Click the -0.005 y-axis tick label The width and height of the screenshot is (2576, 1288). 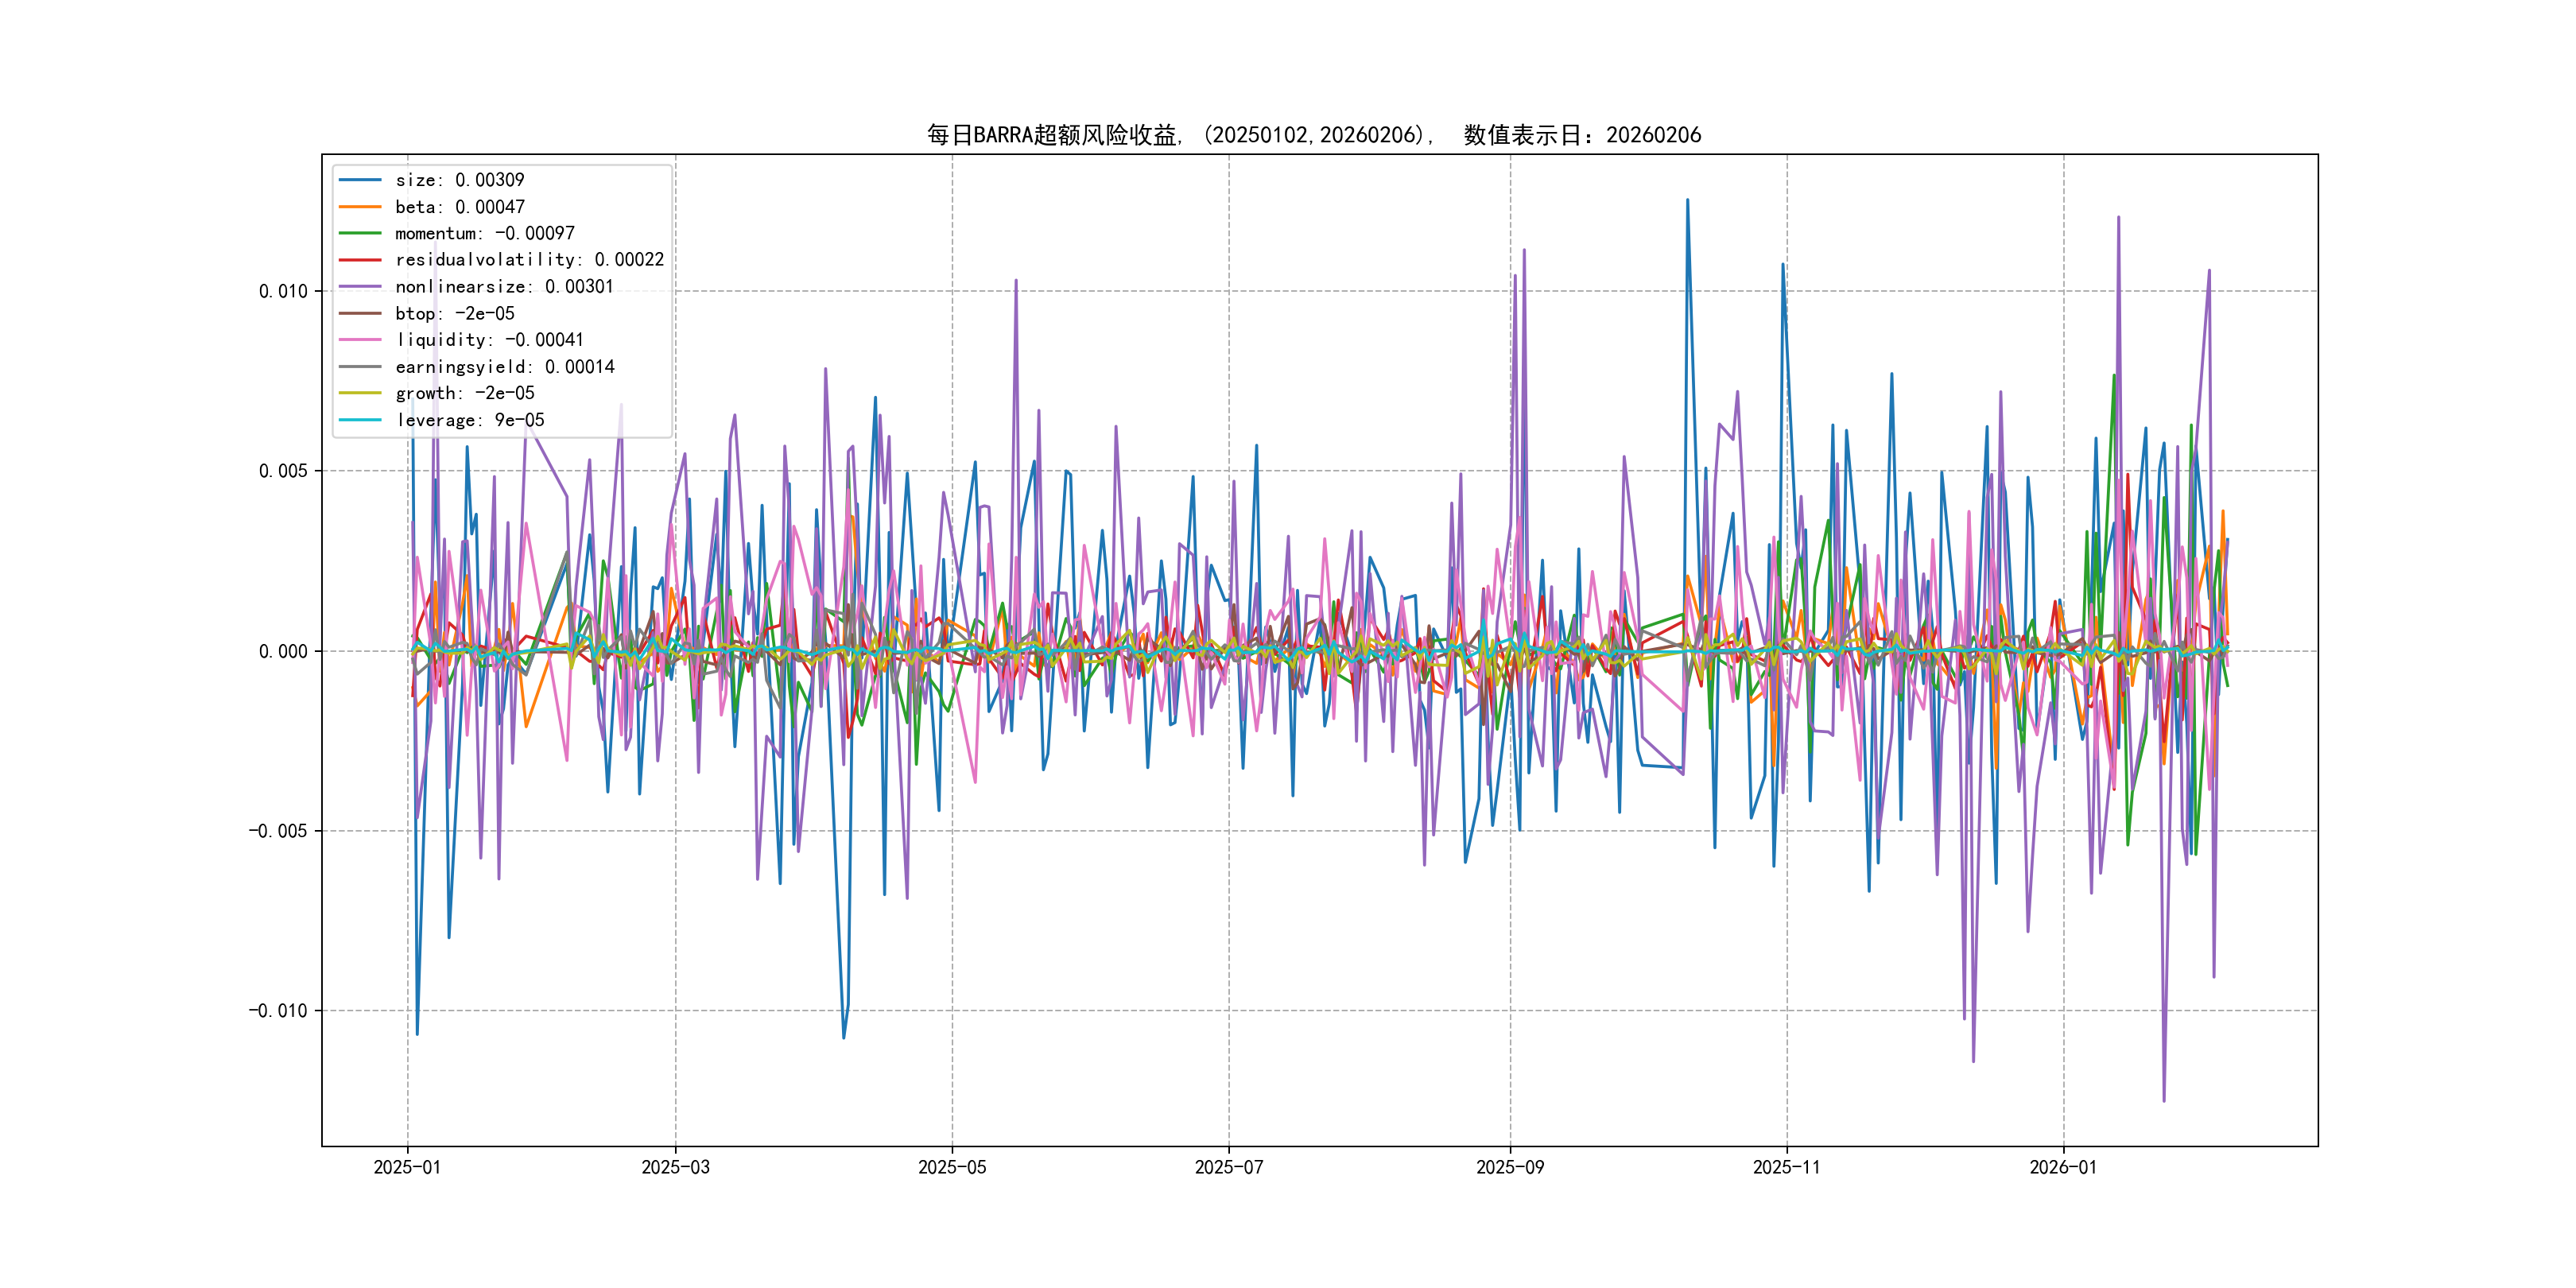278,831
